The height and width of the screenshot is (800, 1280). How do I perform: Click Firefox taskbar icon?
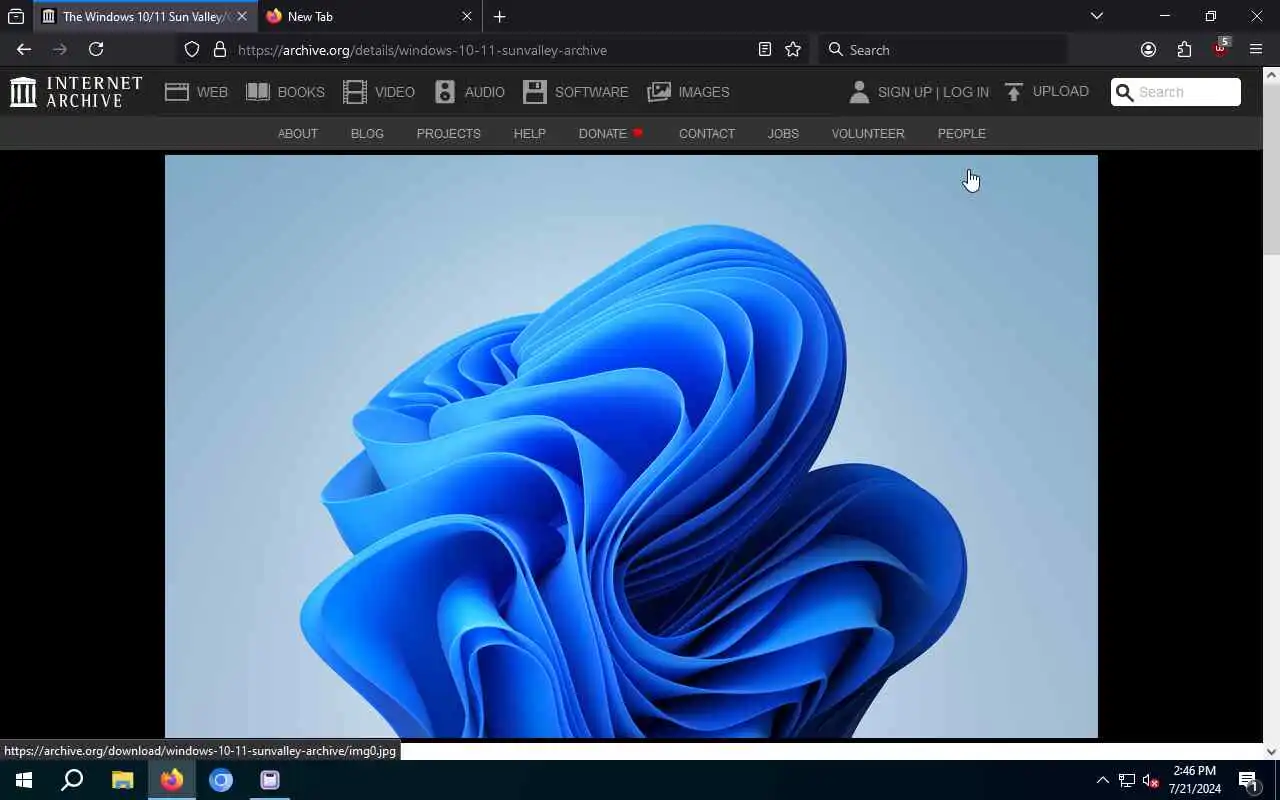[172, 780]
